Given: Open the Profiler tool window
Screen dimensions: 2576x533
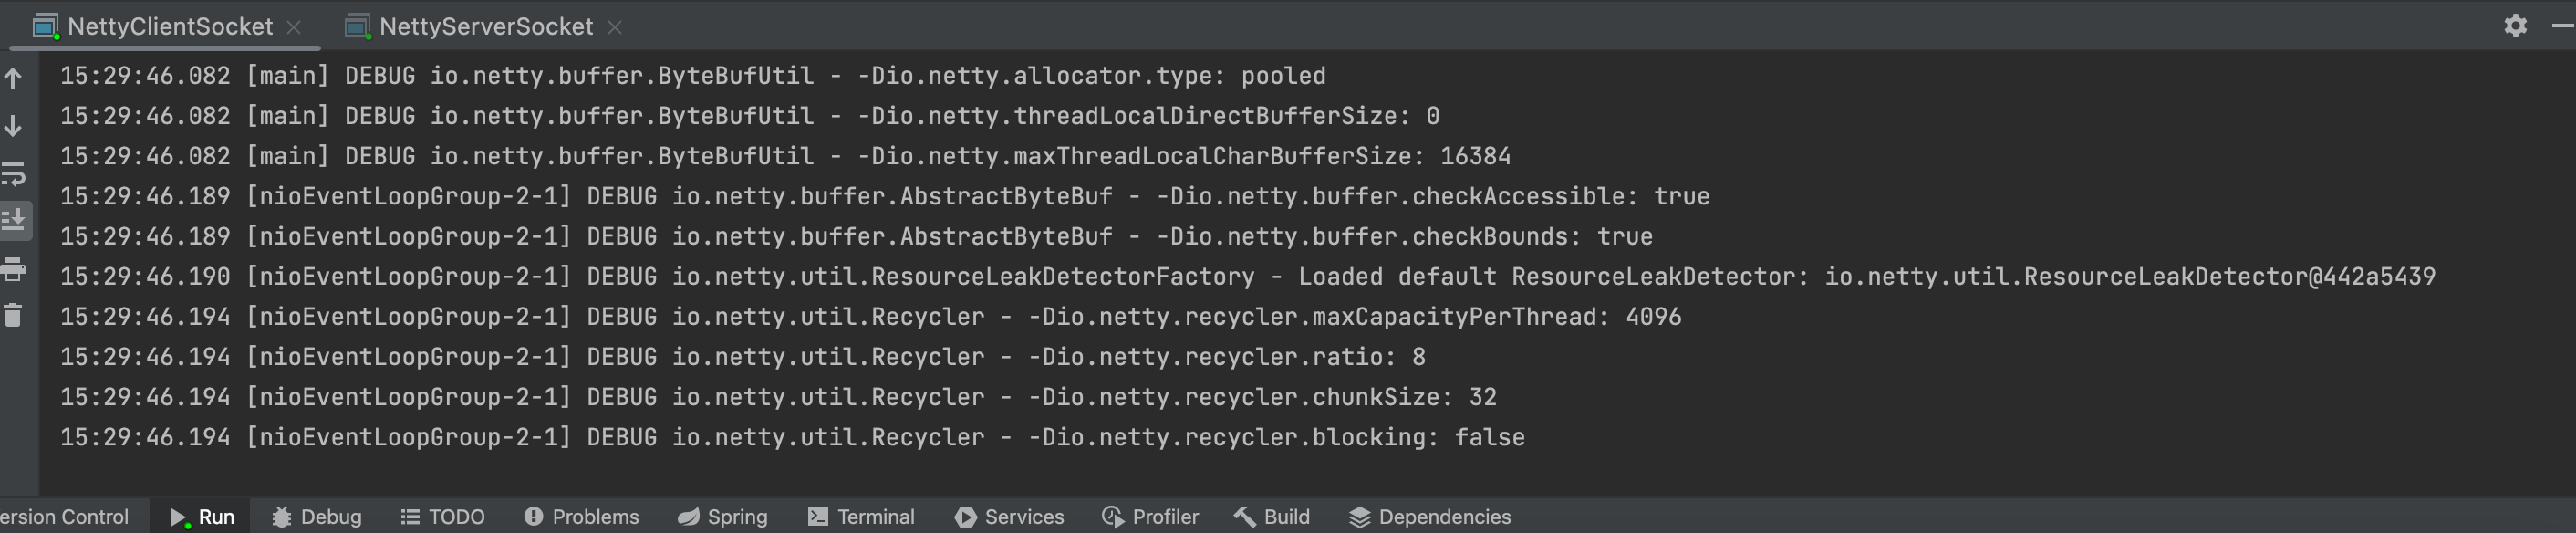Looking at the screenshot, I should tap(1150, 517).
